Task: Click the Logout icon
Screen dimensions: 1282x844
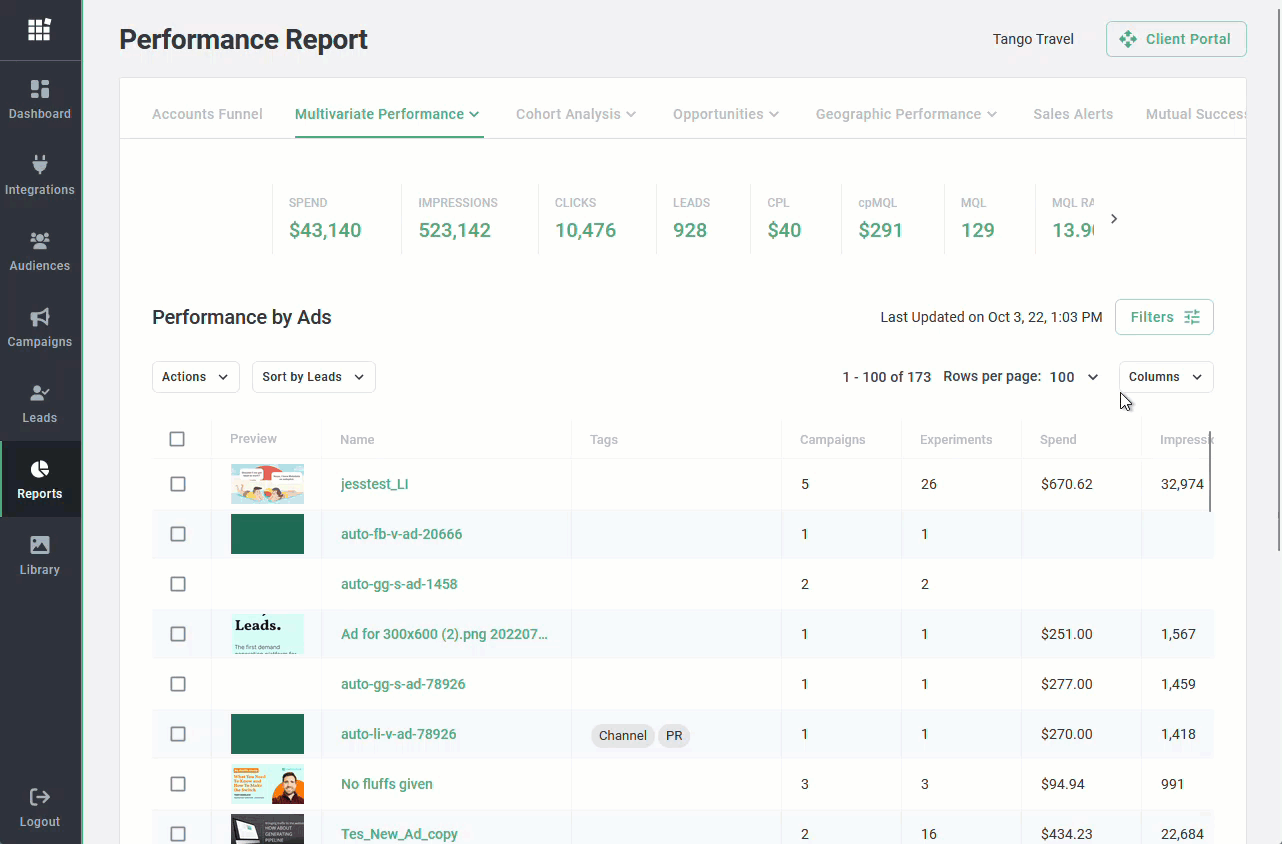Action: pos(40,797)
